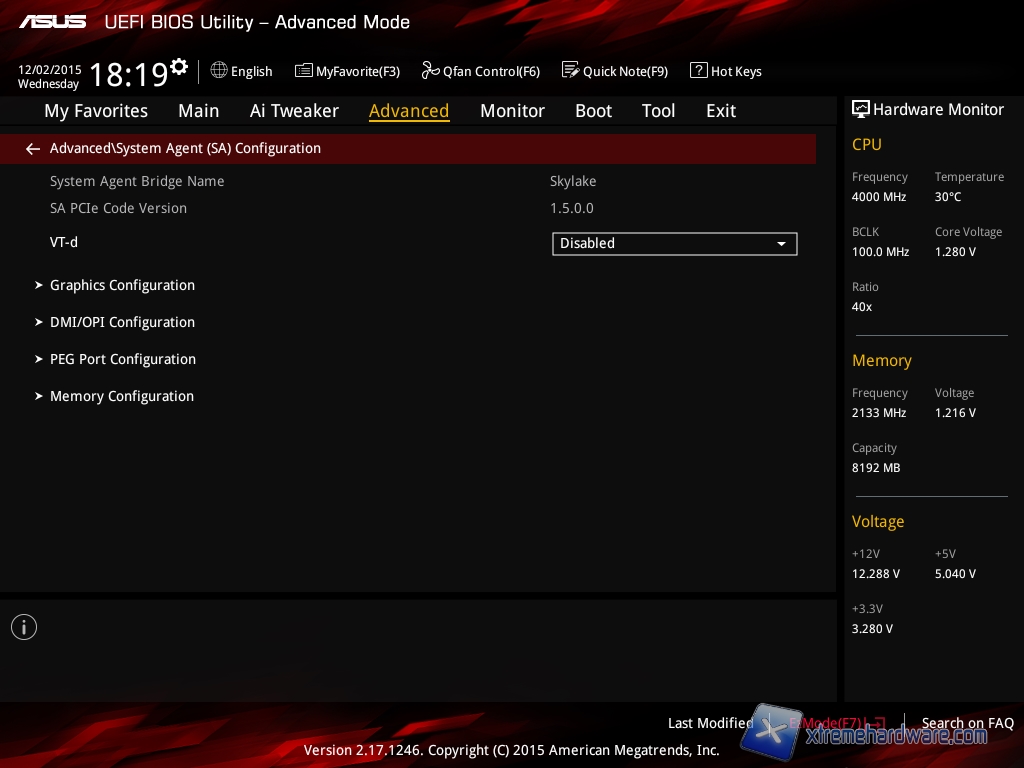
Task: Switch to the Monitor tab
Action: click(512, 111)
